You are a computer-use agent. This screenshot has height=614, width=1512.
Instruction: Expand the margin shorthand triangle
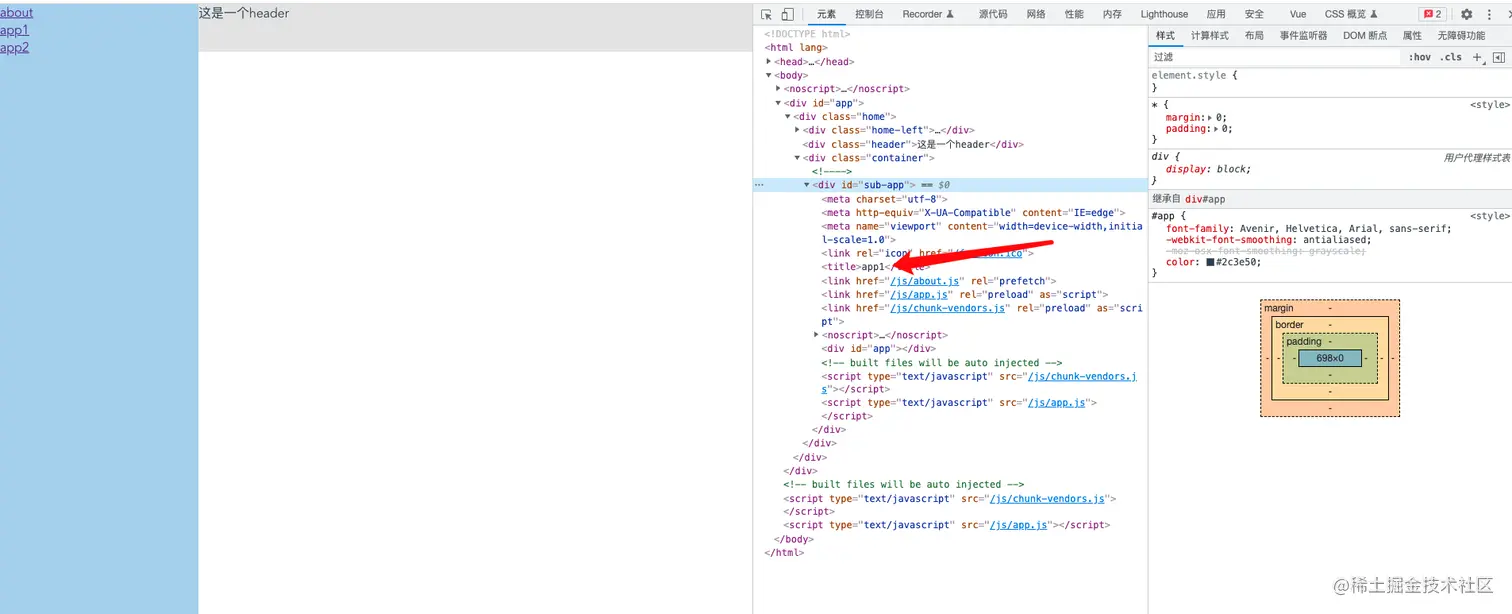[1211, 118]
